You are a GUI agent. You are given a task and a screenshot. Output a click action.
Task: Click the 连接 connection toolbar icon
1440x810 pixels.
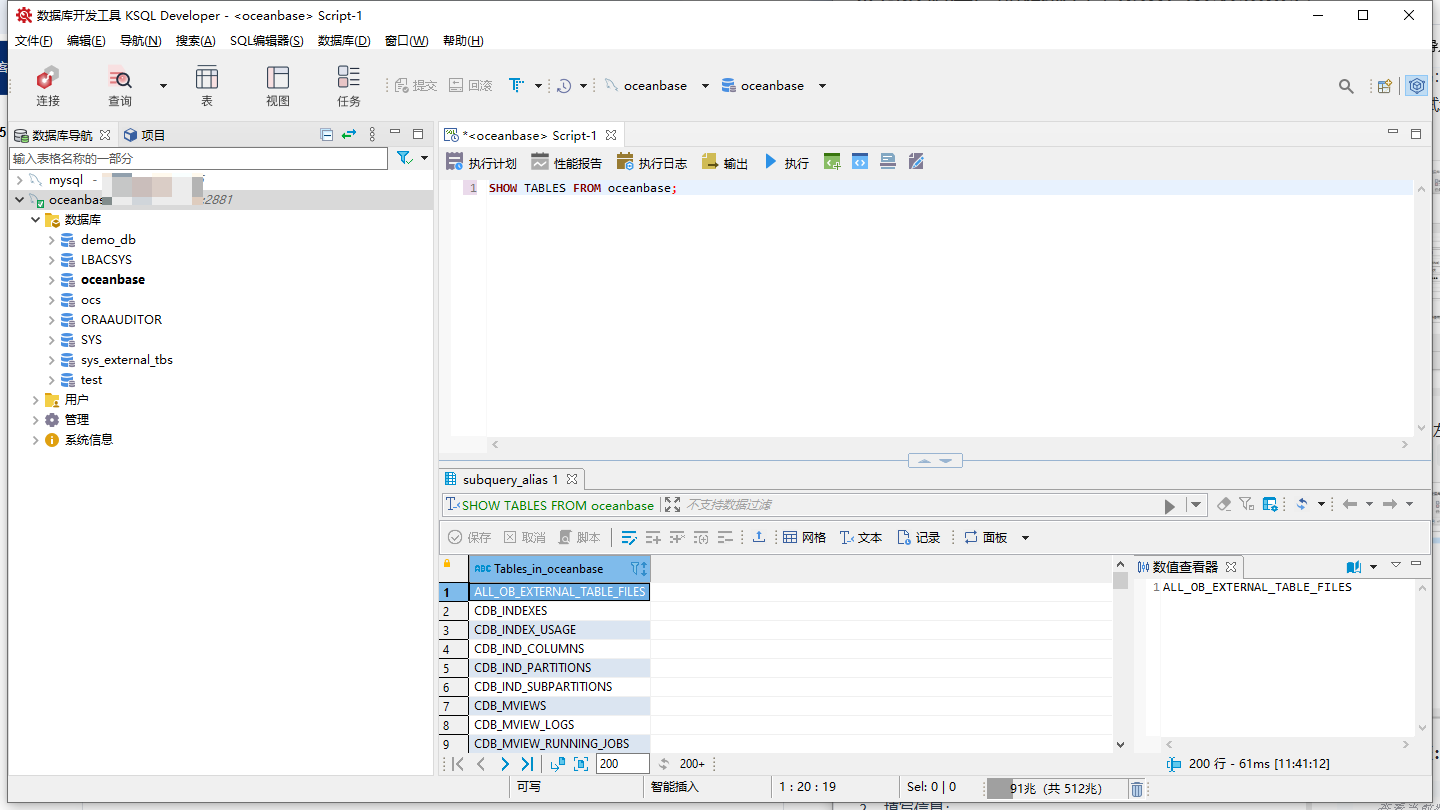pyautogui.click(x=47, y=86)
